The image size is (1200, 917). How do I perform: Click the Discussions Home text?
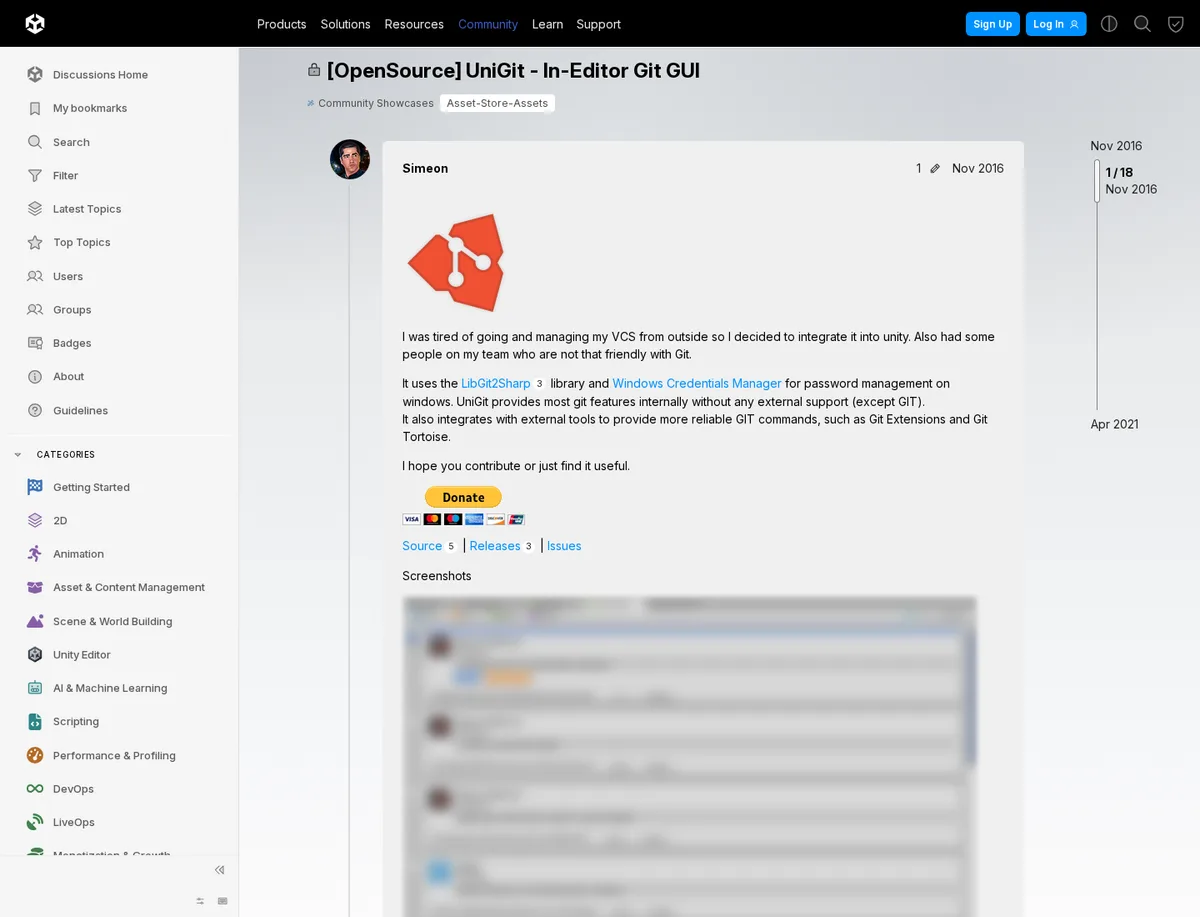(100, 74)
